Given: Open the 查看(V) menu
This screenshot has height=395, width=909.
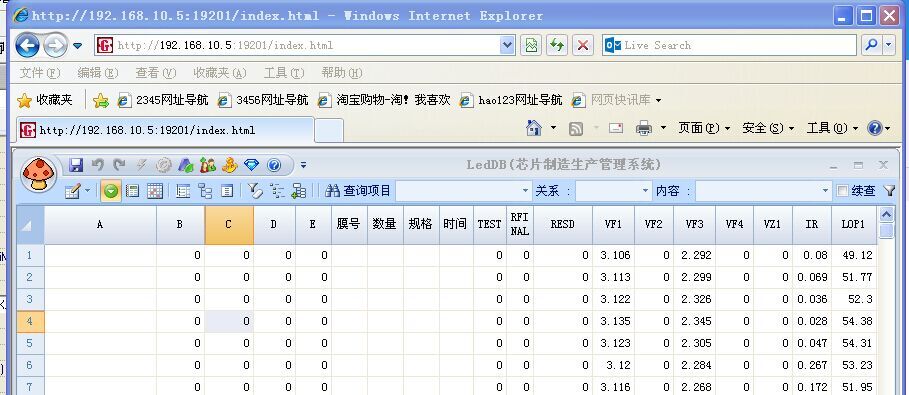Looking at the screenshot, I should click(156, 73).
